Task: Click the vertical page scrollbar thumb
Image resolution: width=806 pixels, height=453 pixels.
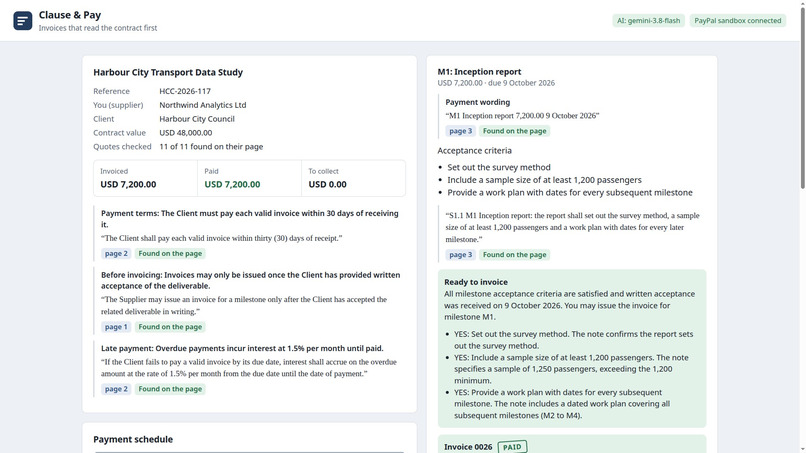Action: pos(803,97)
